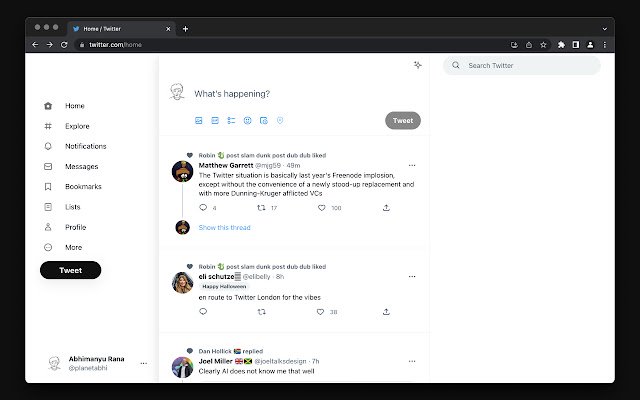The image size is (640, 400).
Task: Click the Happy Halloween label
Action: coord(224,287)
